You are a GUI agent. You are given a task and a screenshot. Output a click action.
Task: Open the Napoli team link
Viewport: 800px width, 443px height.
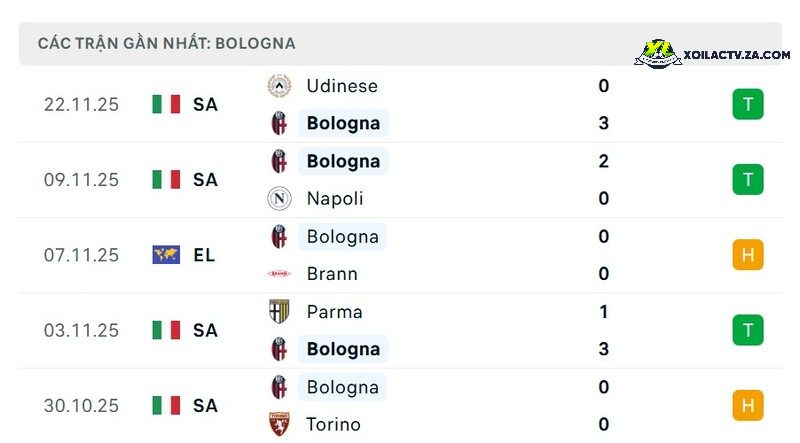pos(335,199)
